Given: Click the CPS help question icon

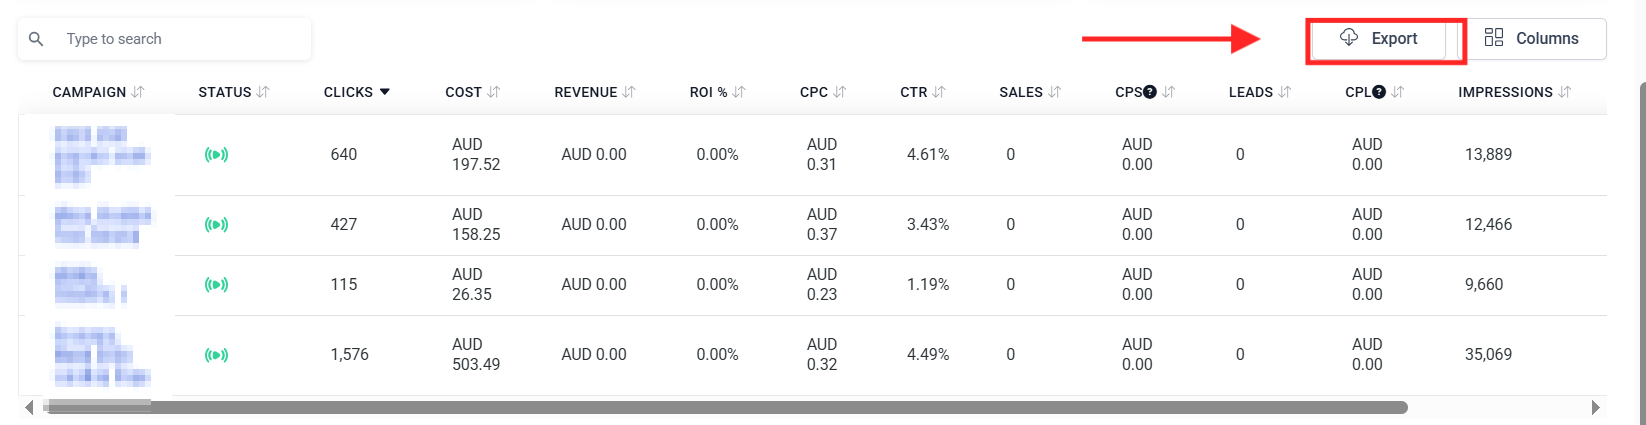Looking at the screenshot, I should coord(1150,92).
